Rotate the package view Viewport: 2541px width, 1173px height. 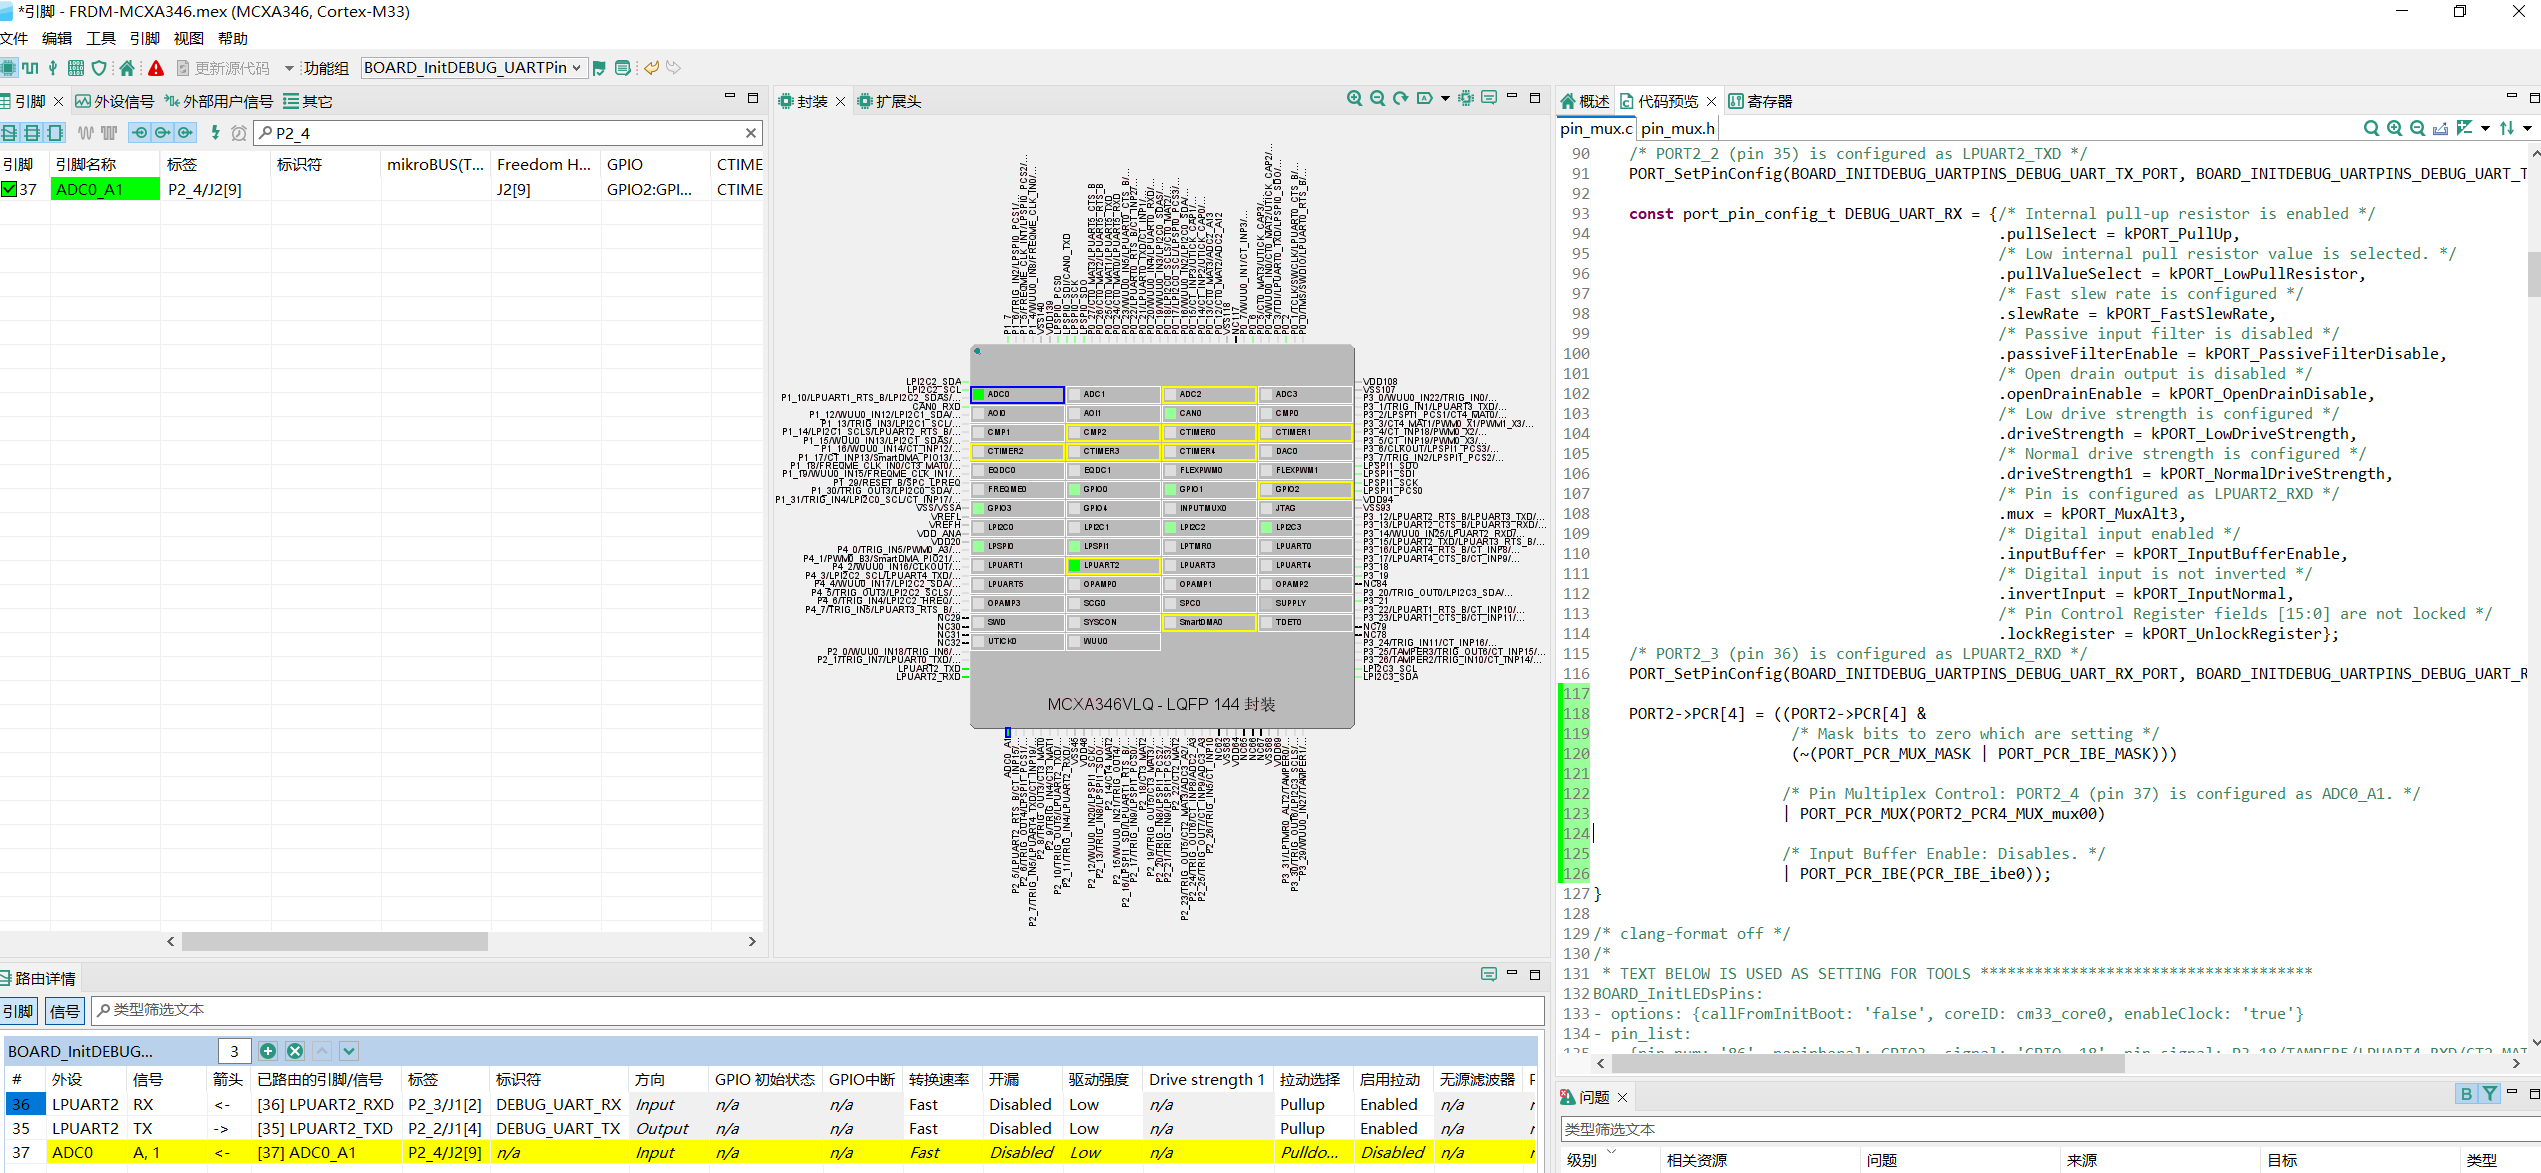[1400, 98]
